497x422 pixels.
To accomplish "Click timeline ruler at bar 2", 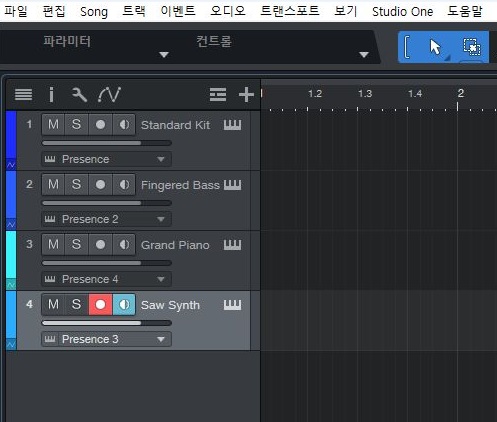I will point(460,93).
